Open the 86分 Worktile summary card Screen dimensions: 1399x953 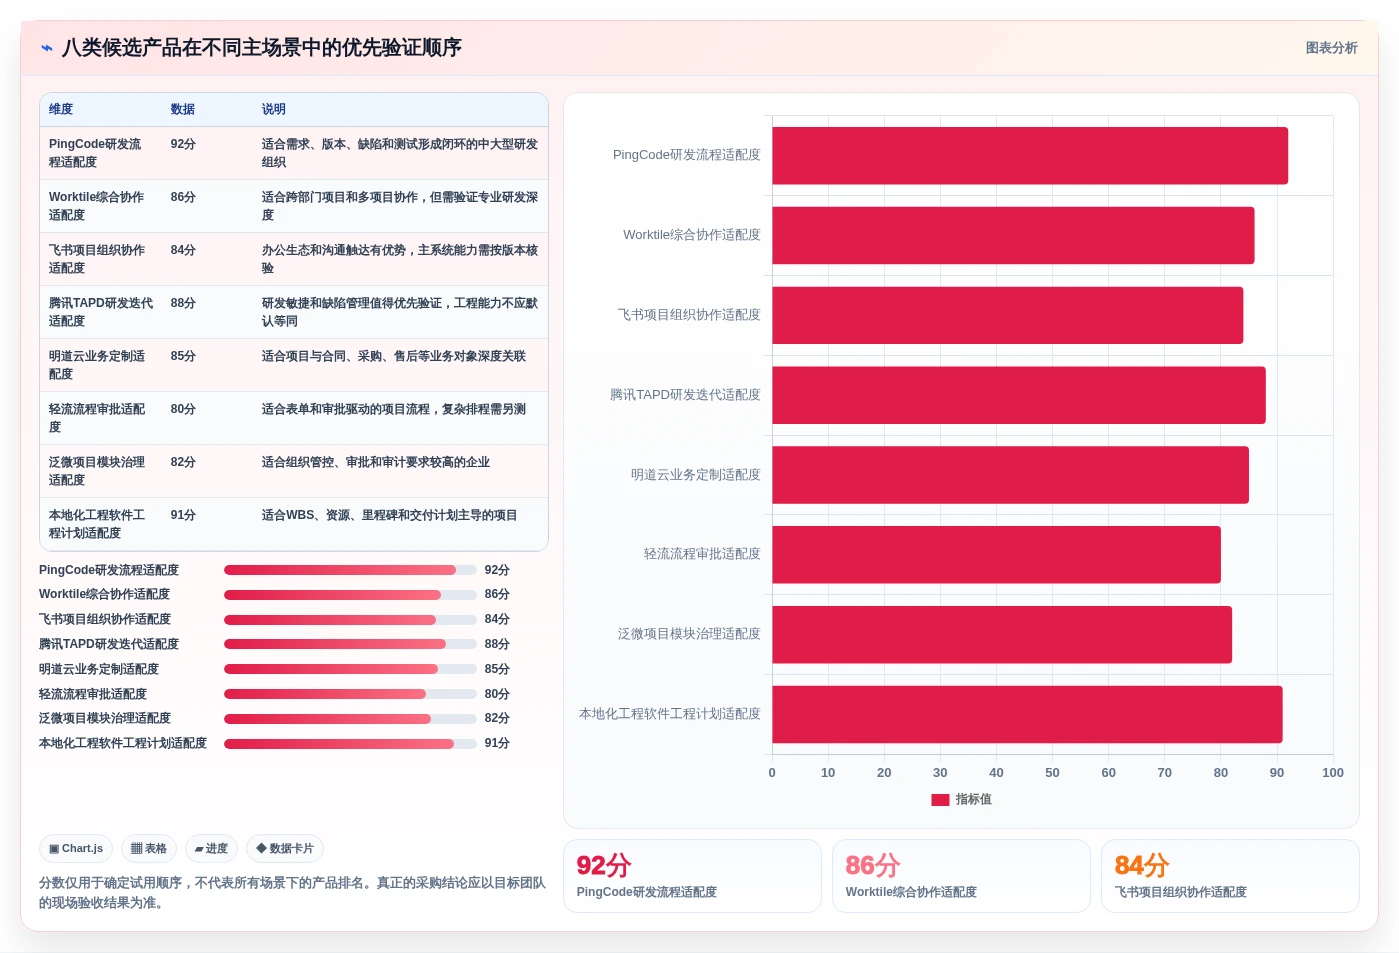961,876
